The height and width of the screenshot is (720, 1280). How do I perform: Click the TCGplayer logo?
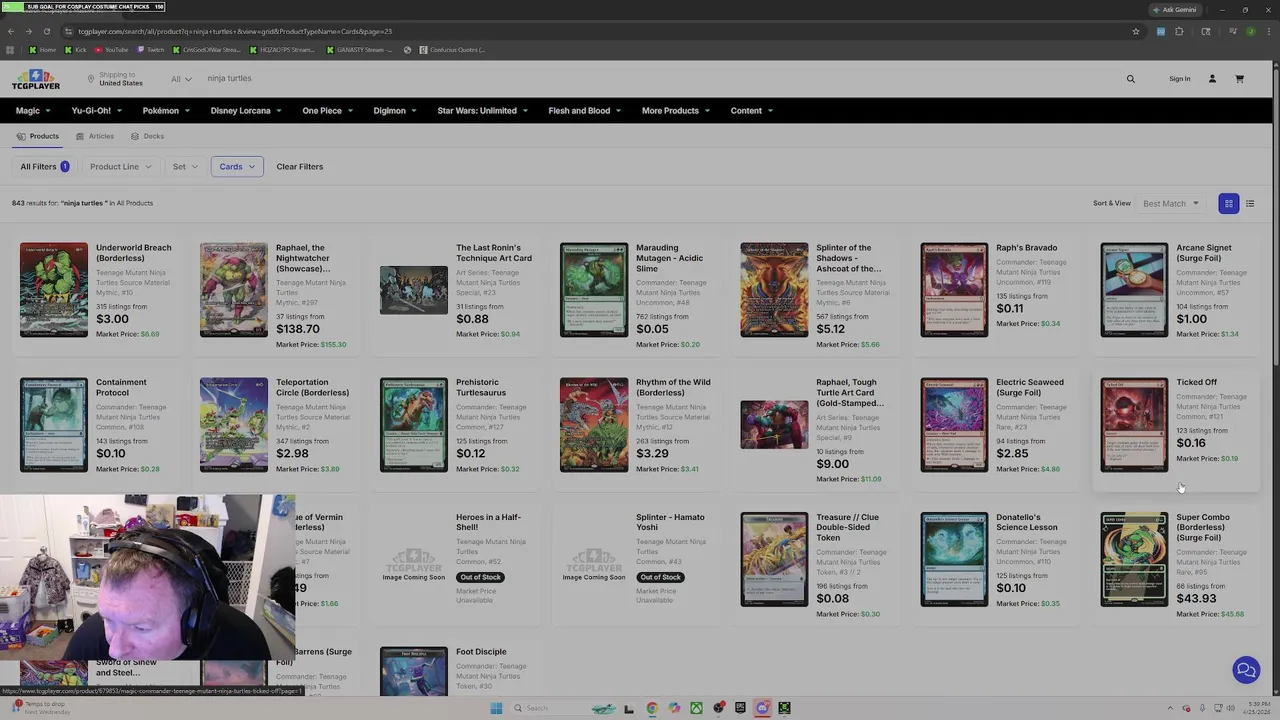(x=36, y=79)
